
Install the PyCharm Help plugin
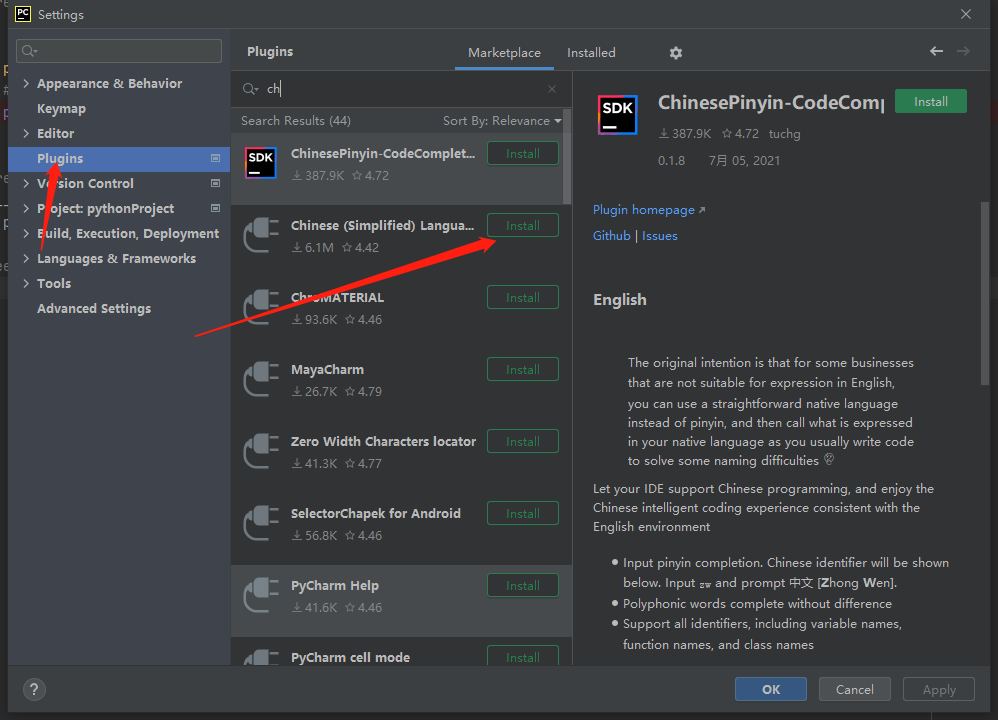523,585
